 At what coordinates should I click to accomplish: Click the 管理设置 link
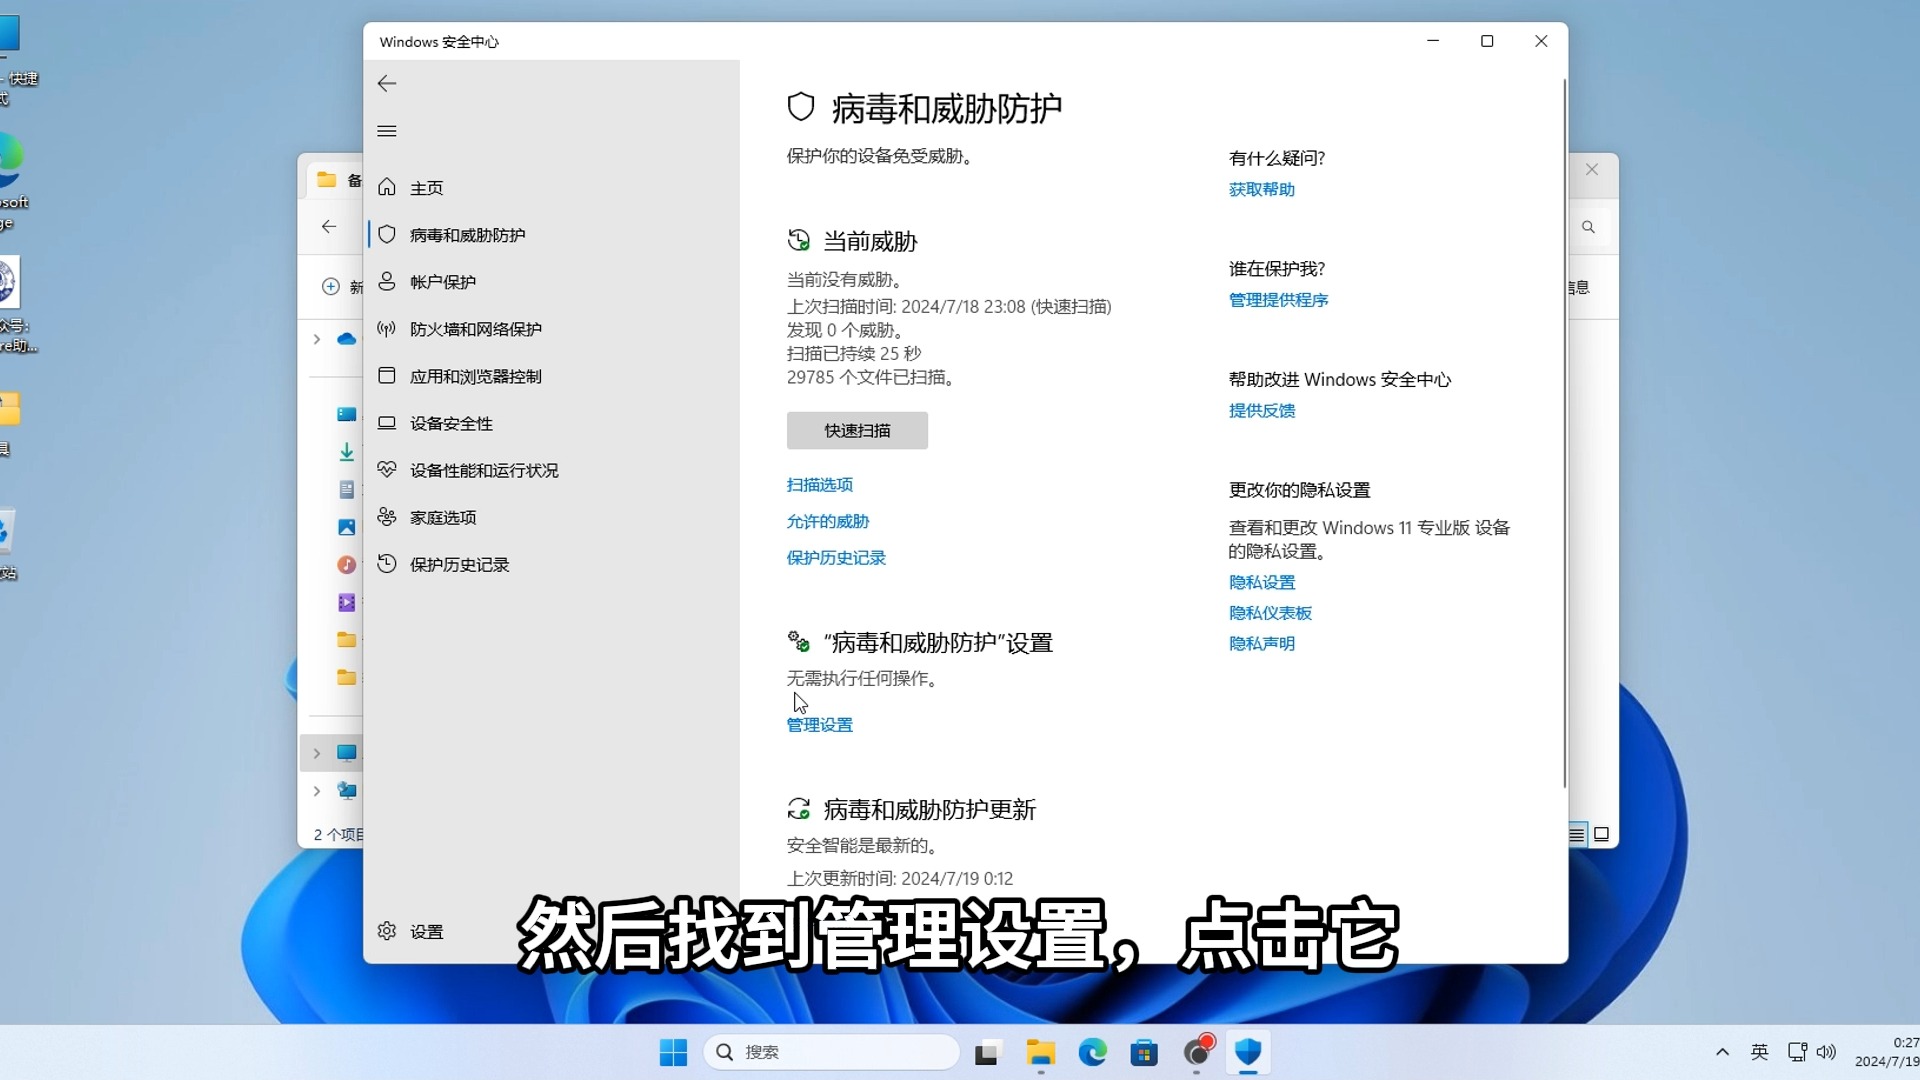coord(820,725)
